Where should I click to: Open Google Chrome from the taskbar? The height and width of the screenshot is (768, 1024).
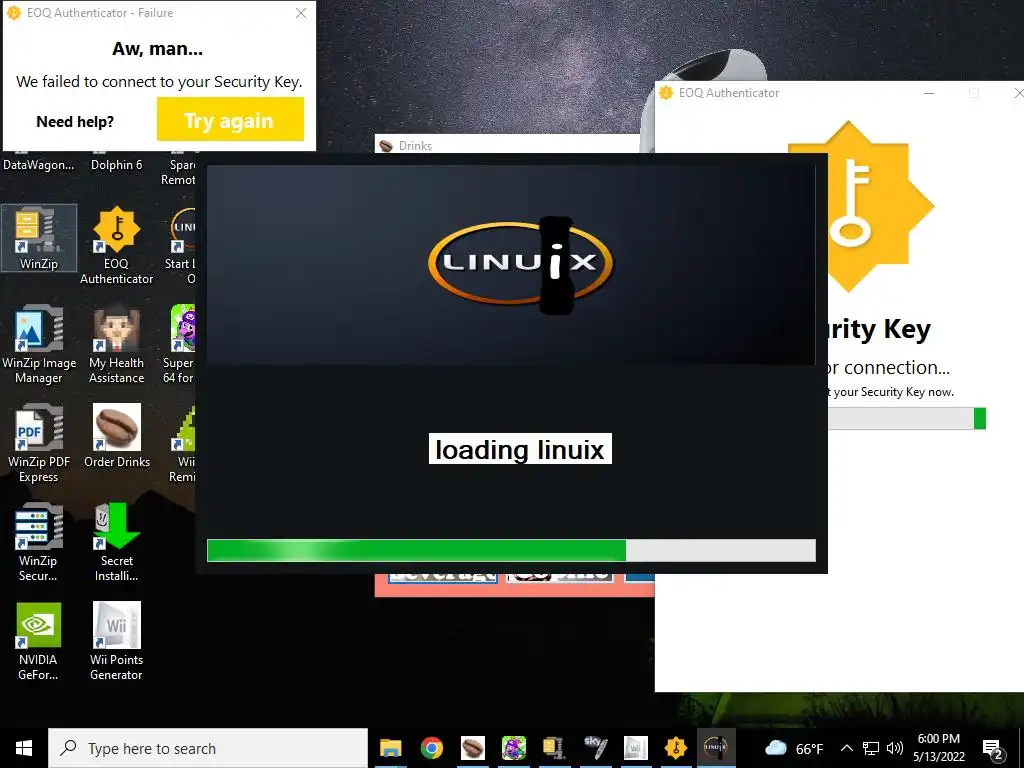(x=432, y=748)
